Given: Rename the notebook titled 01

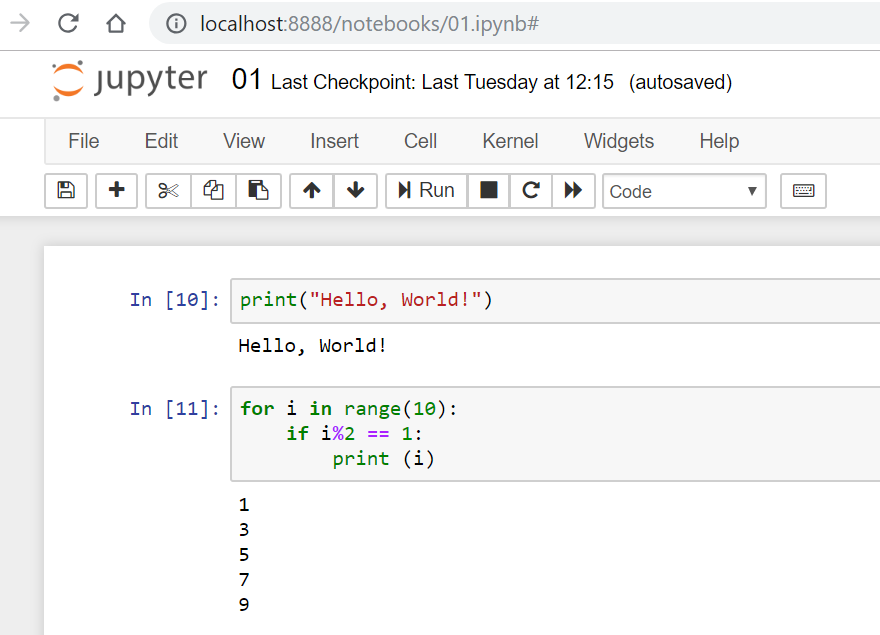Looking at the screenshot, I should pyautogui.click(x=246, y=80).
